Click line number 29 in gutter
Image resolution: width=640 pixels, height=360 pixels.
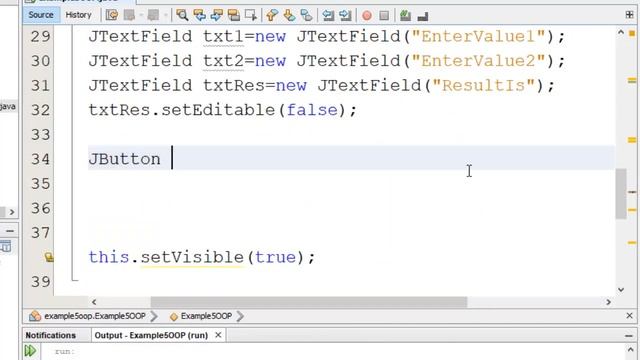click(x=40, y=37)
